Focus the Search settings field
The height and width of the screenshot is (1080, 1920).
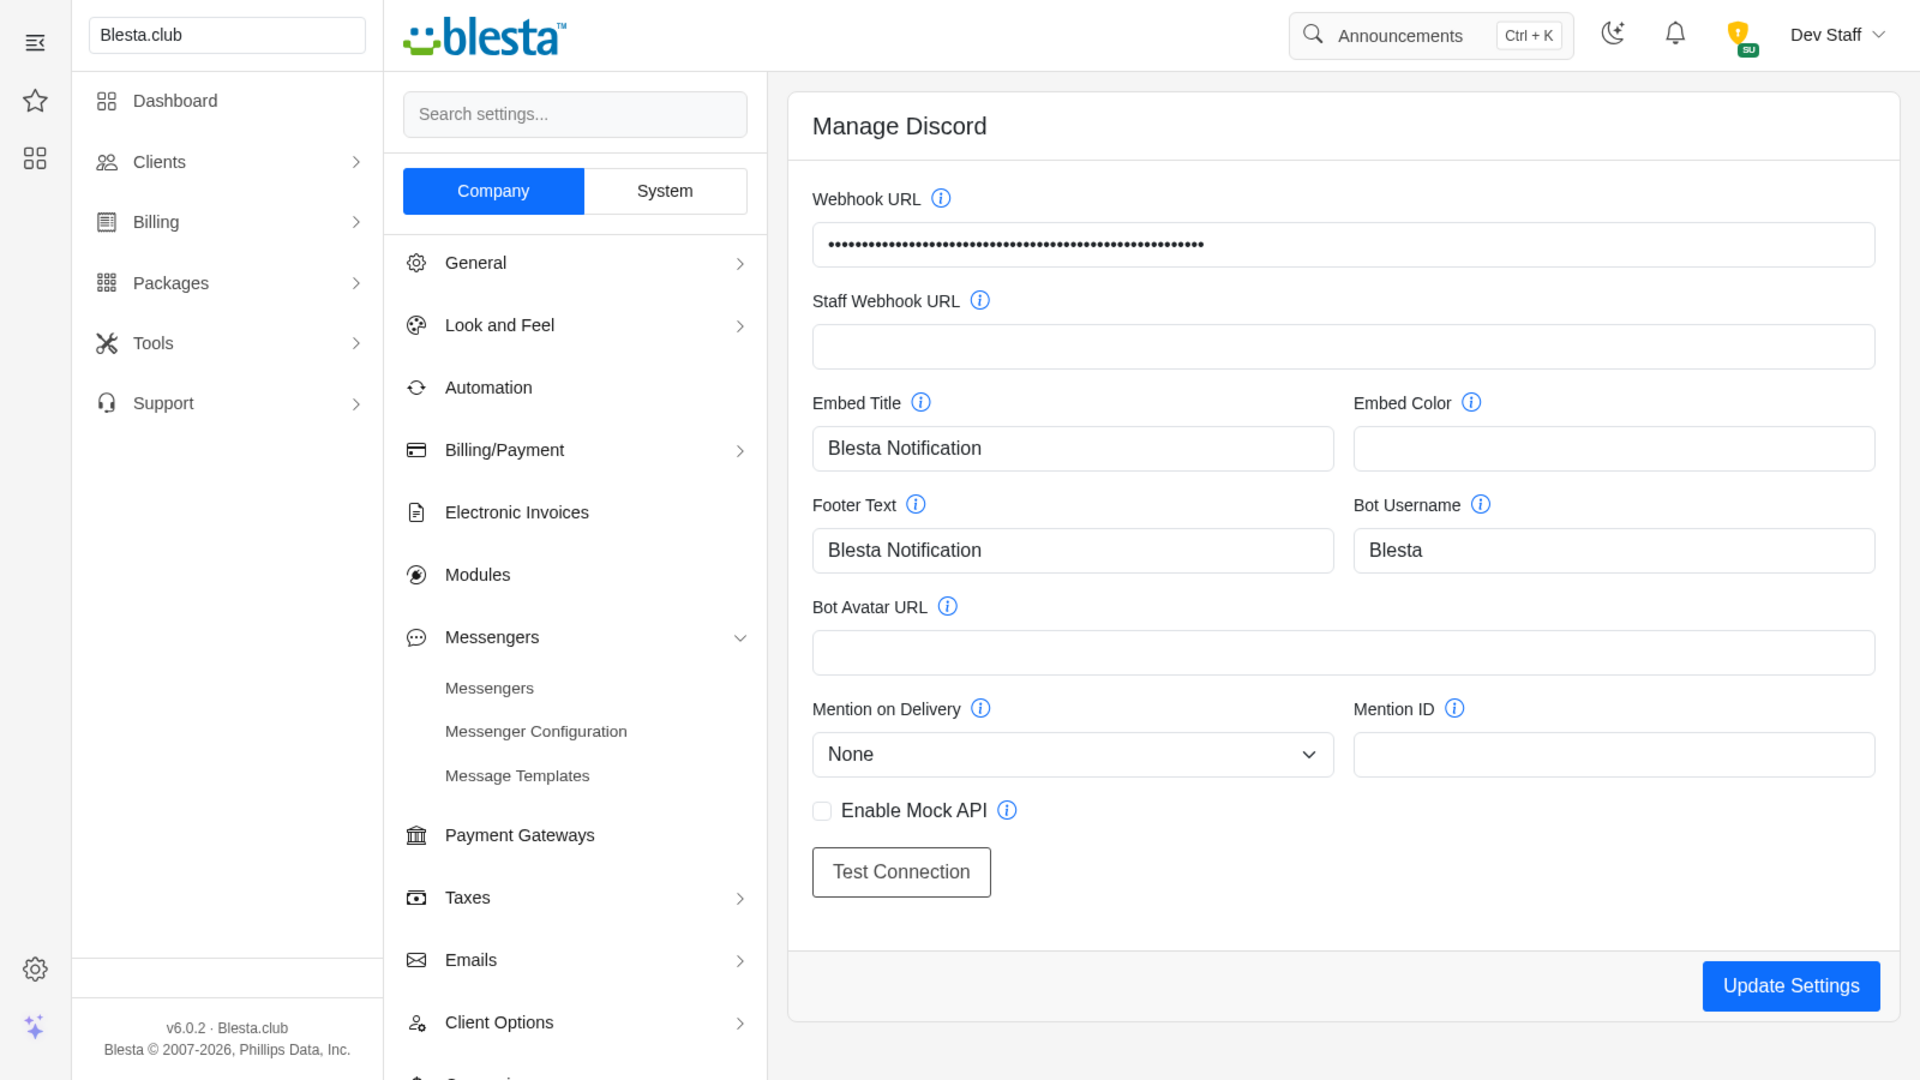coord(575,114)
